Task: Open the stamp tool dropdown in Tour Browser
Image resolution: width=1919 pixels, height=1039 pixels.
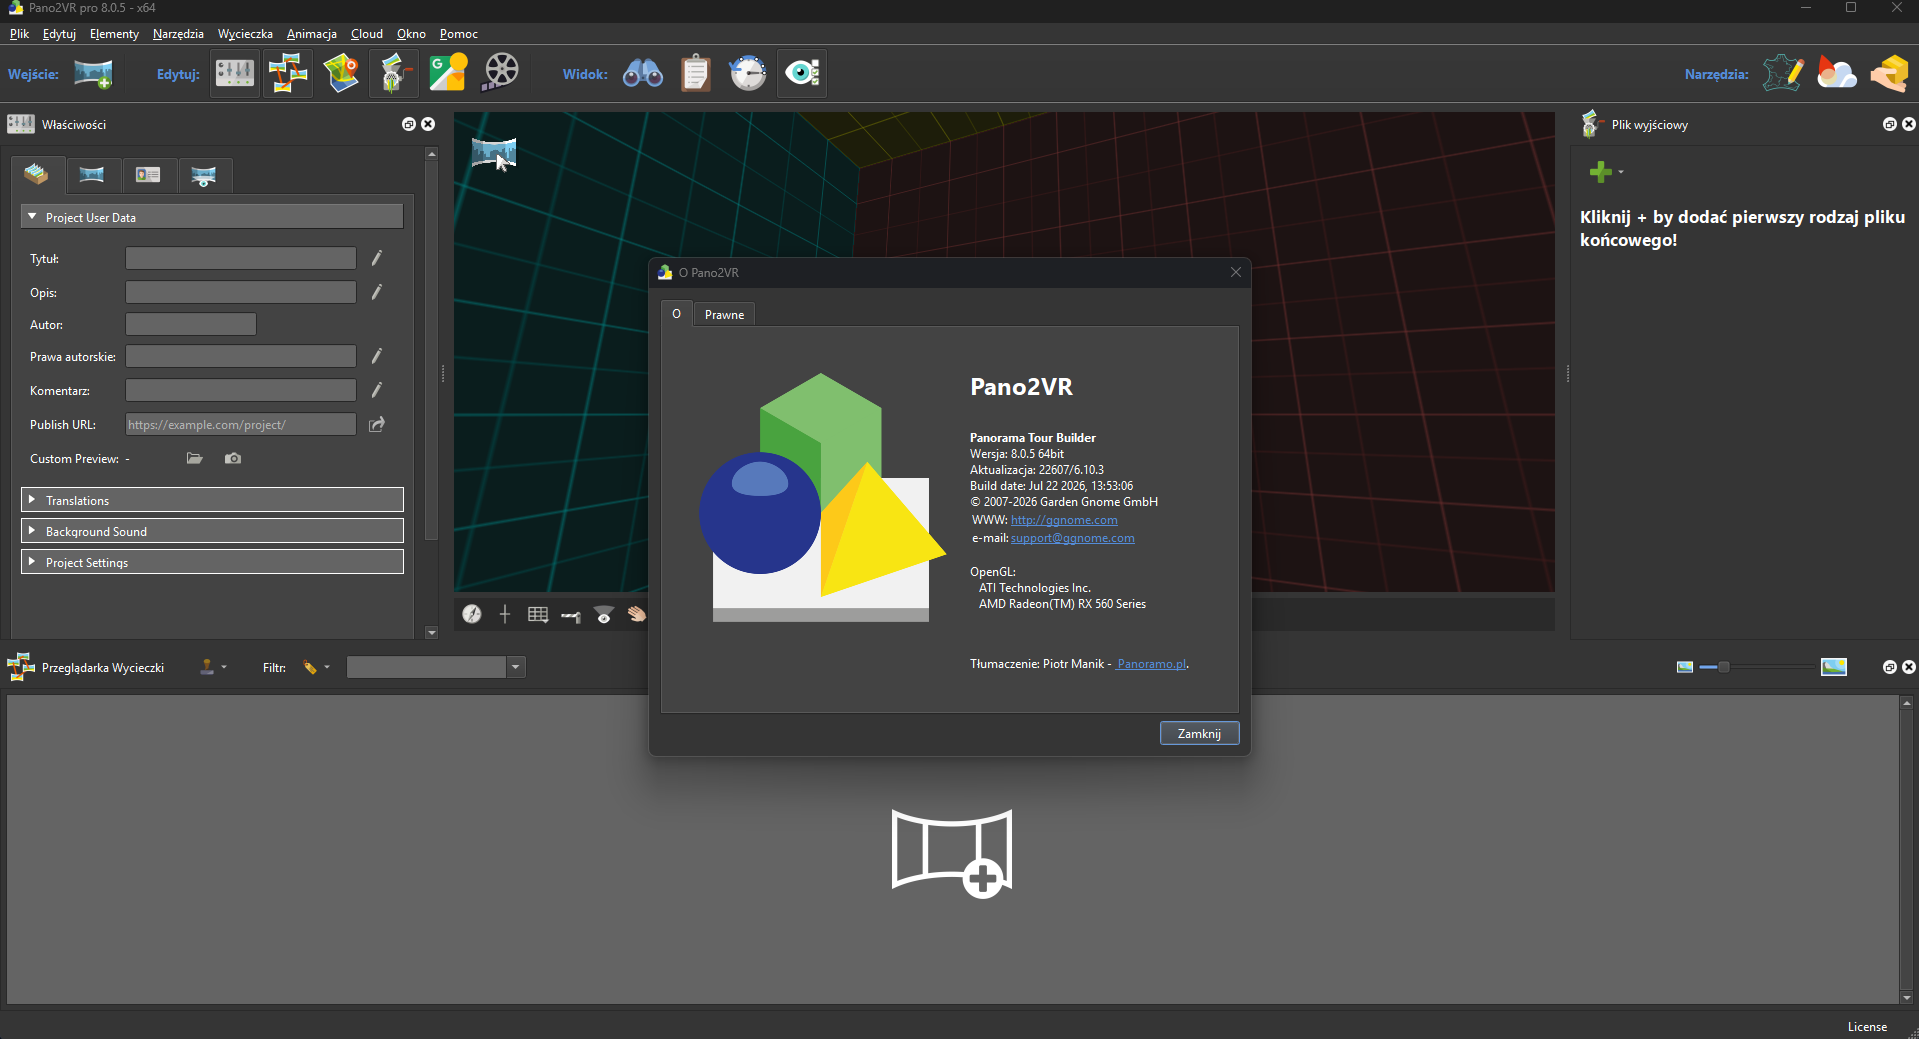Action: tap(212, 667)
